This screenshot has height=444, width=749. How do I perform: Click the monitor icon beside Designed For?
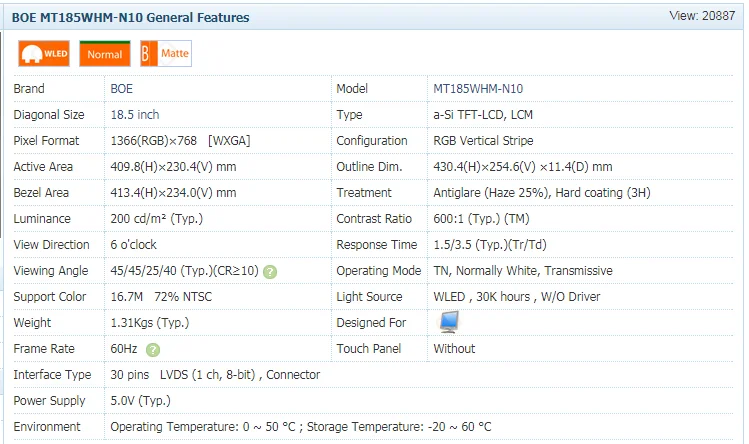point(449,322)
